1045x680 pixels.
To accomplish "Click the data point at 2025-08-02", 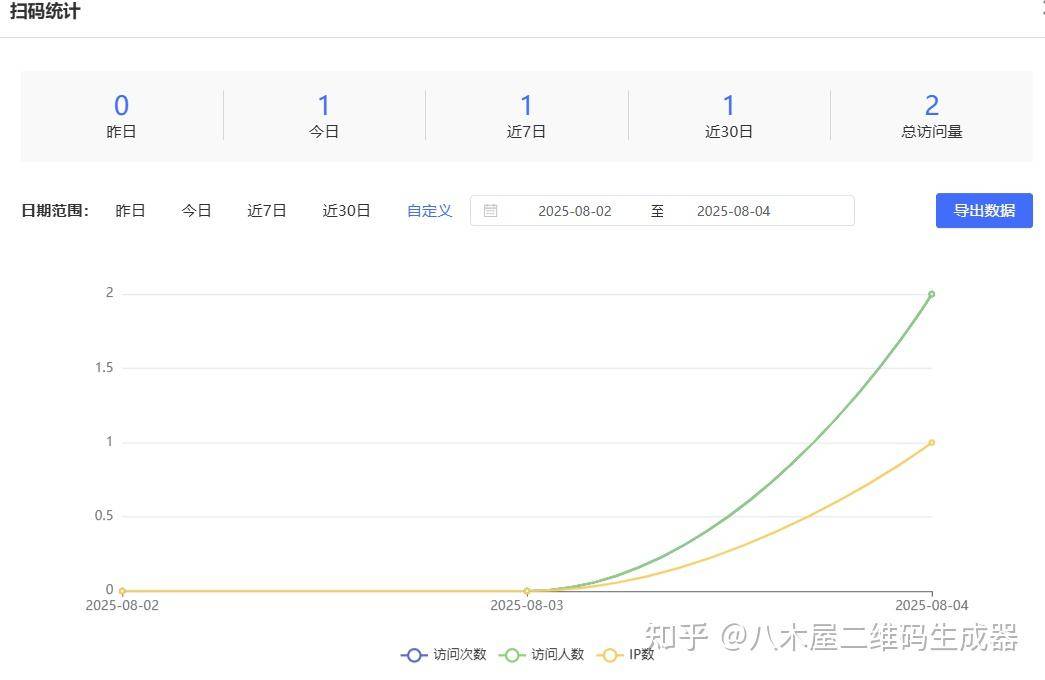I will [x=122, y=591].
